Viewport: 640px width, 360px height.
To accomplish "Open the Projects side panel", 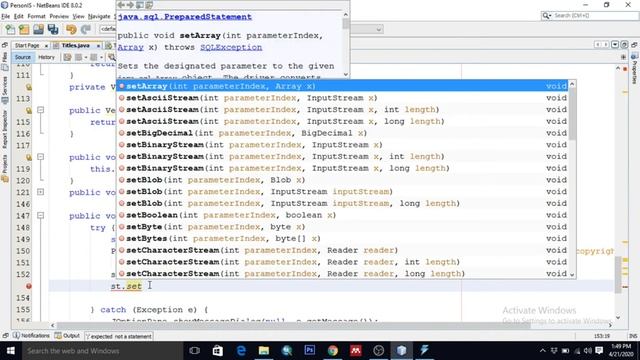I will 4,168.
